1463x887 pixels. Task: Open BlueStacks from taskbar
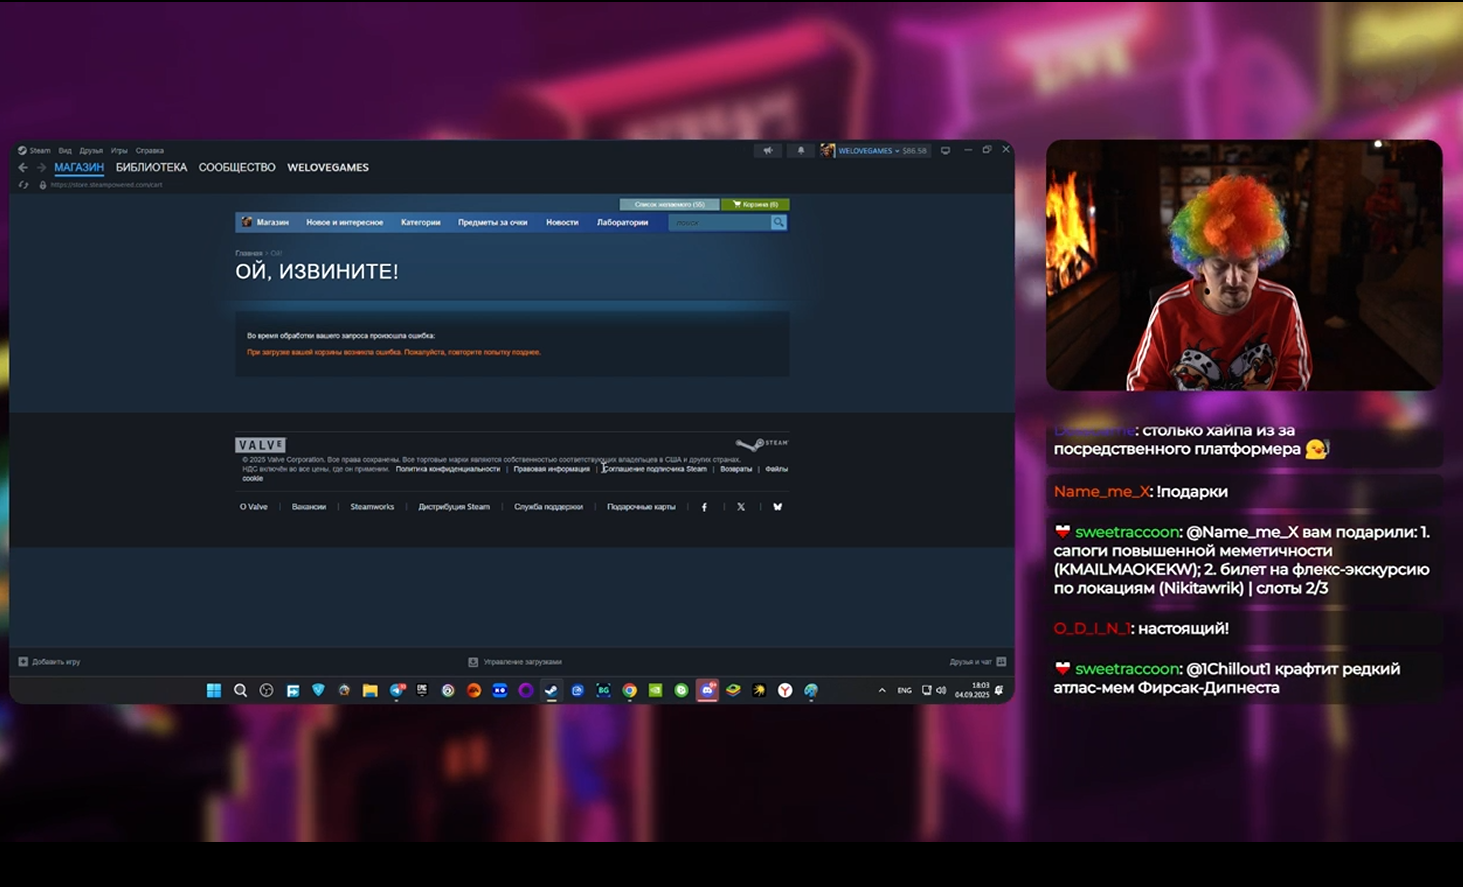click(x=733, y=690)
